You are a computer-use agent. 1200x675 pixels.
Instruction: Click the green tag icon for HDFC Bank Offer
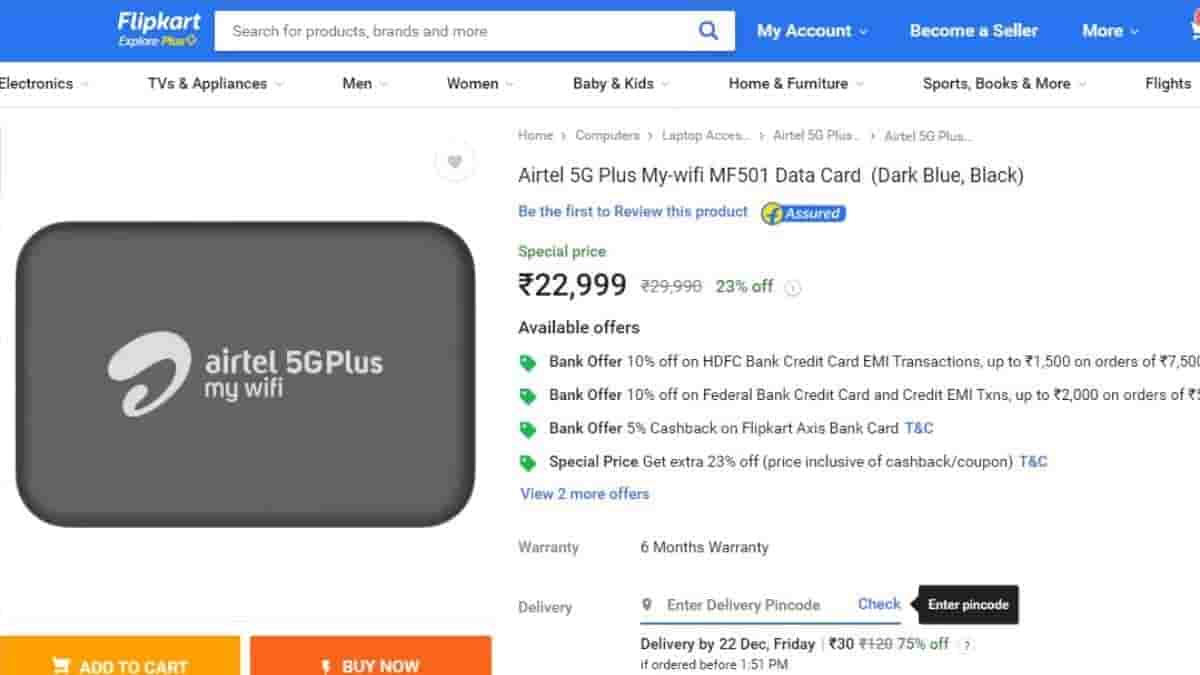click(528, 363)
